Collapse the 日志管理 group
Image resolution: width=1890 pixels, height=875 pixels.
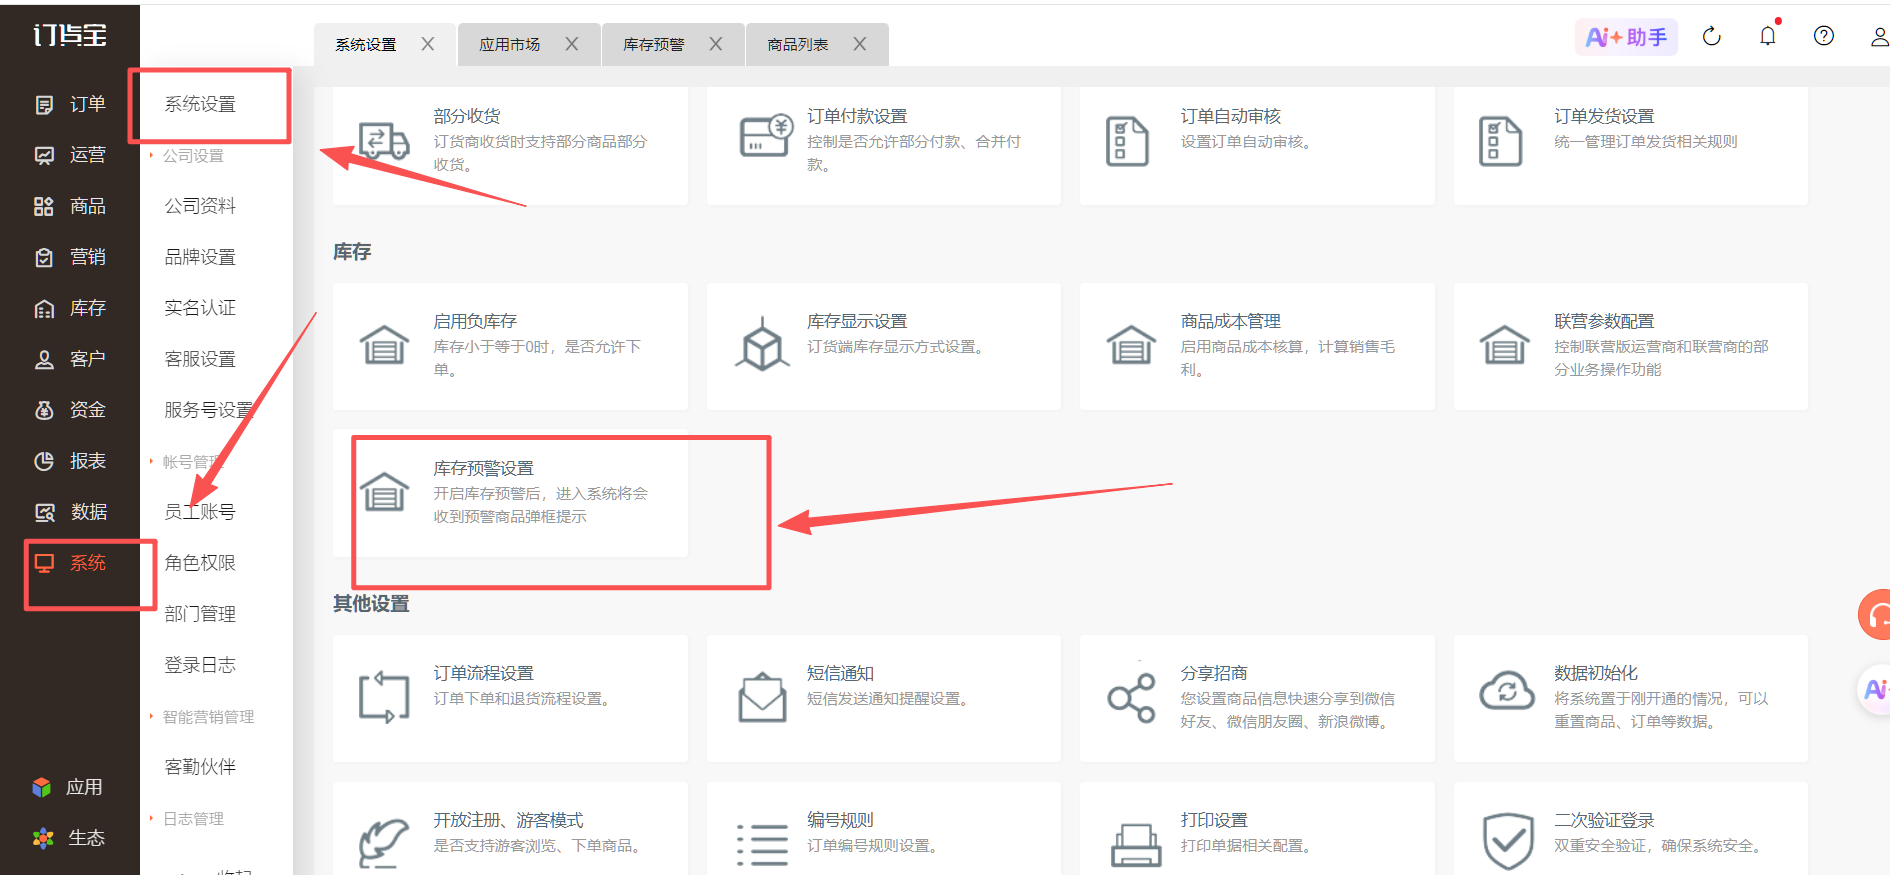188,819
